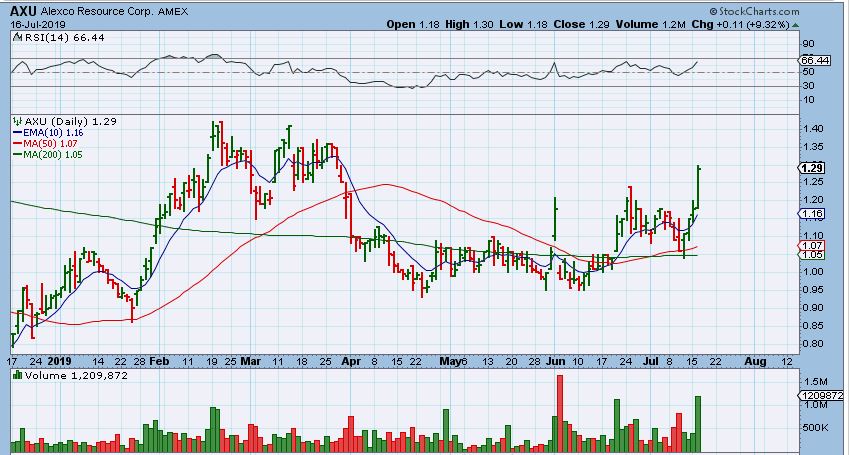Click the Aug month label on date axis

tap(755, 361)
